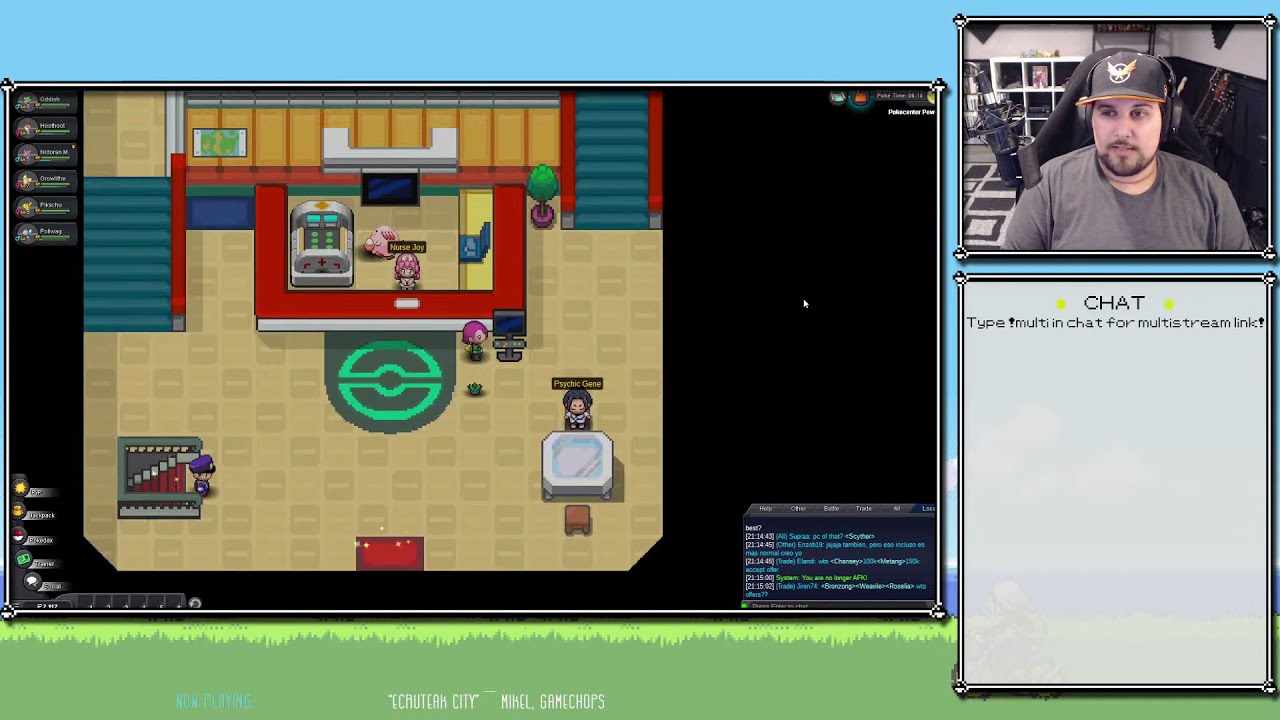Click the Poke Time clock display
The height and width of the screenshot is (720, 1280).
tap(900, 96)
